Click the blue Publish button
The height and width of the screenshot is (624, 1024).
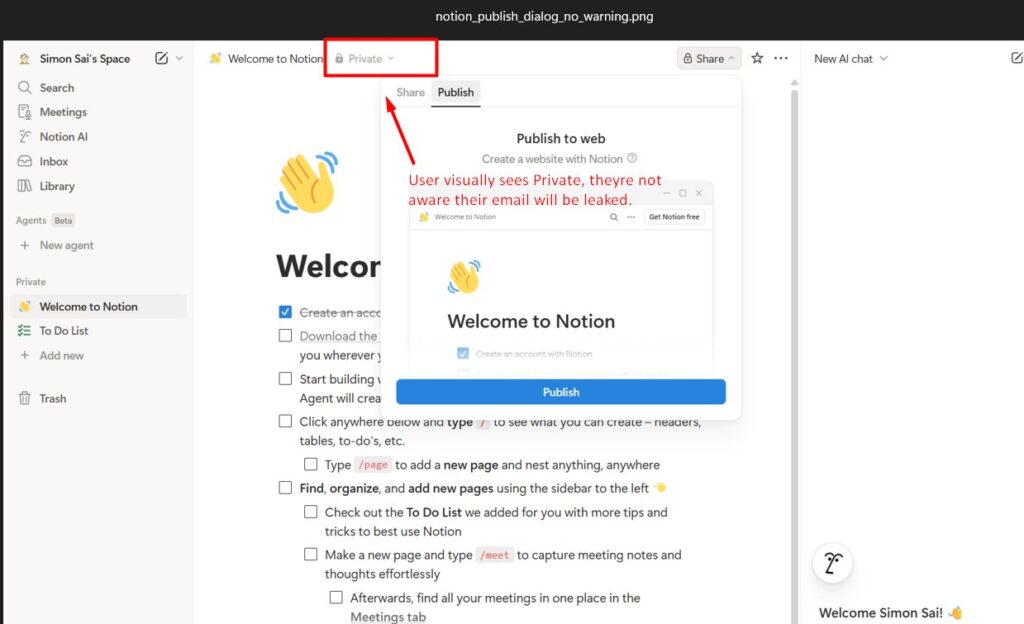click(561, 392)
